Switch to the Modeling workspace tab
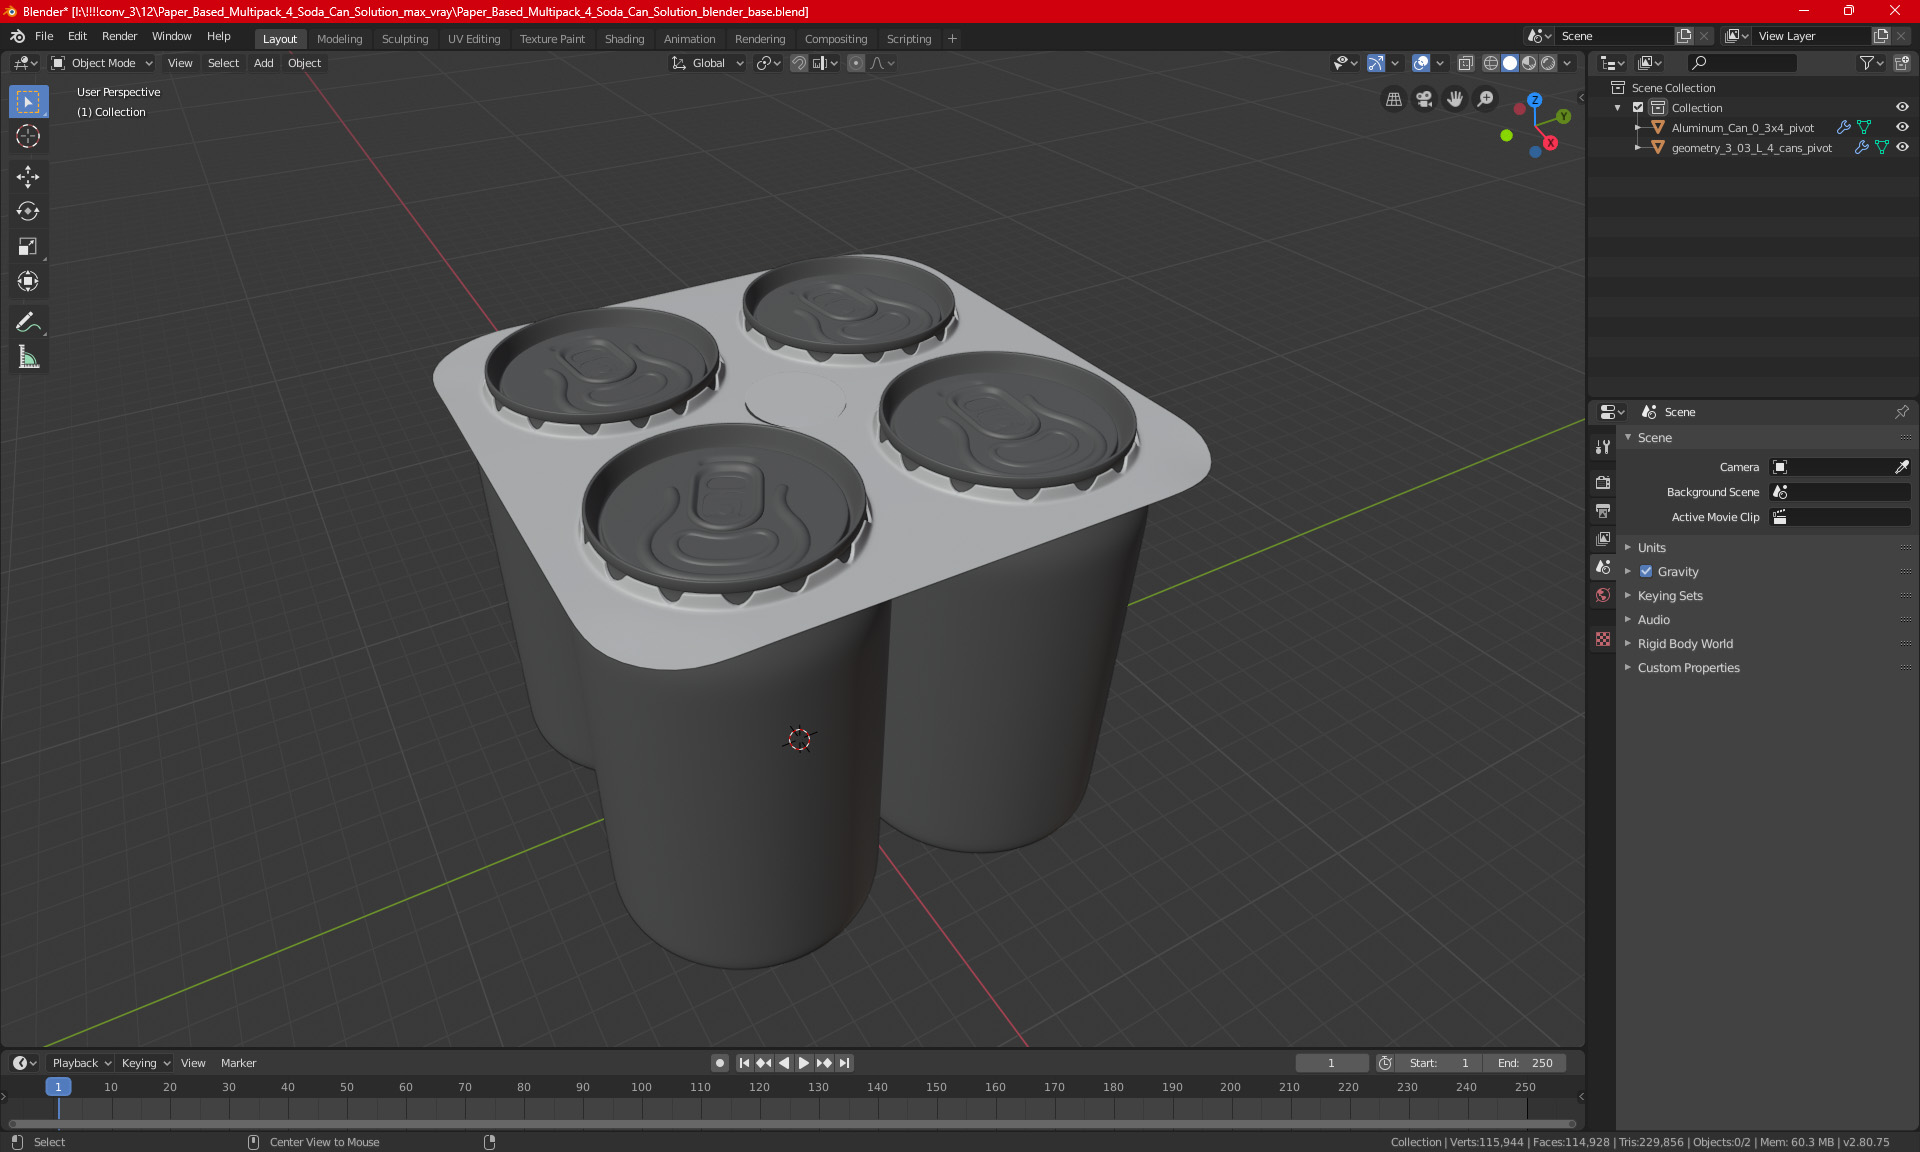1920x1152 pixels. click(x=339, y=39)
